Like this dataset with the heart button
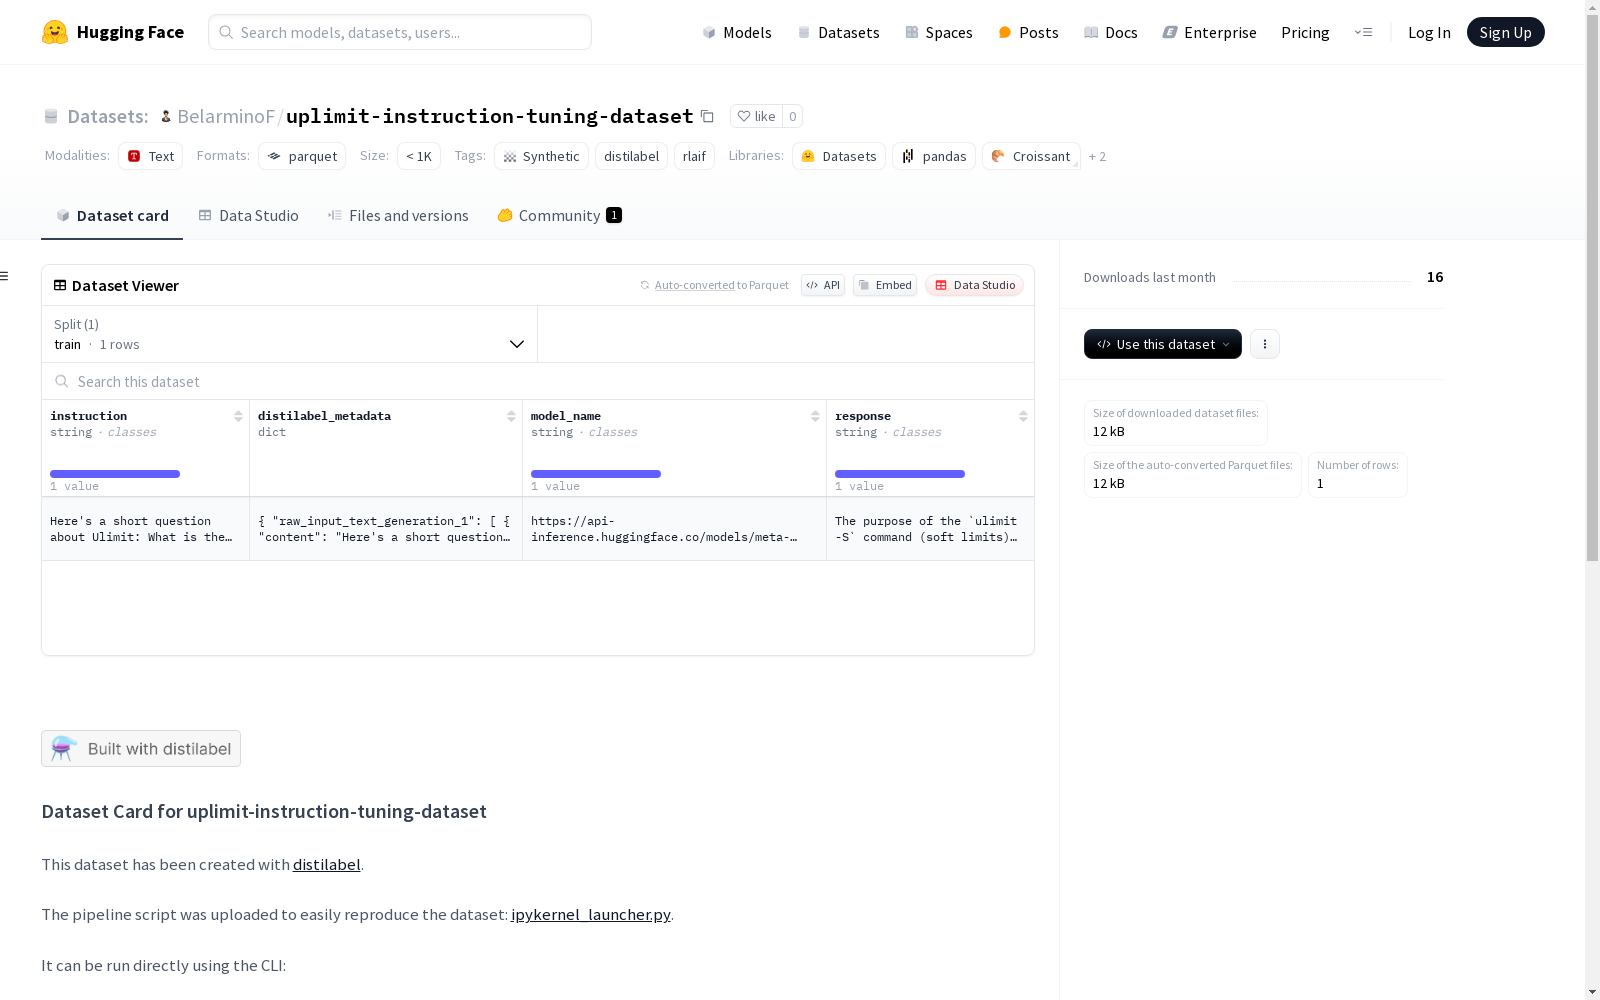 (756, 116)
